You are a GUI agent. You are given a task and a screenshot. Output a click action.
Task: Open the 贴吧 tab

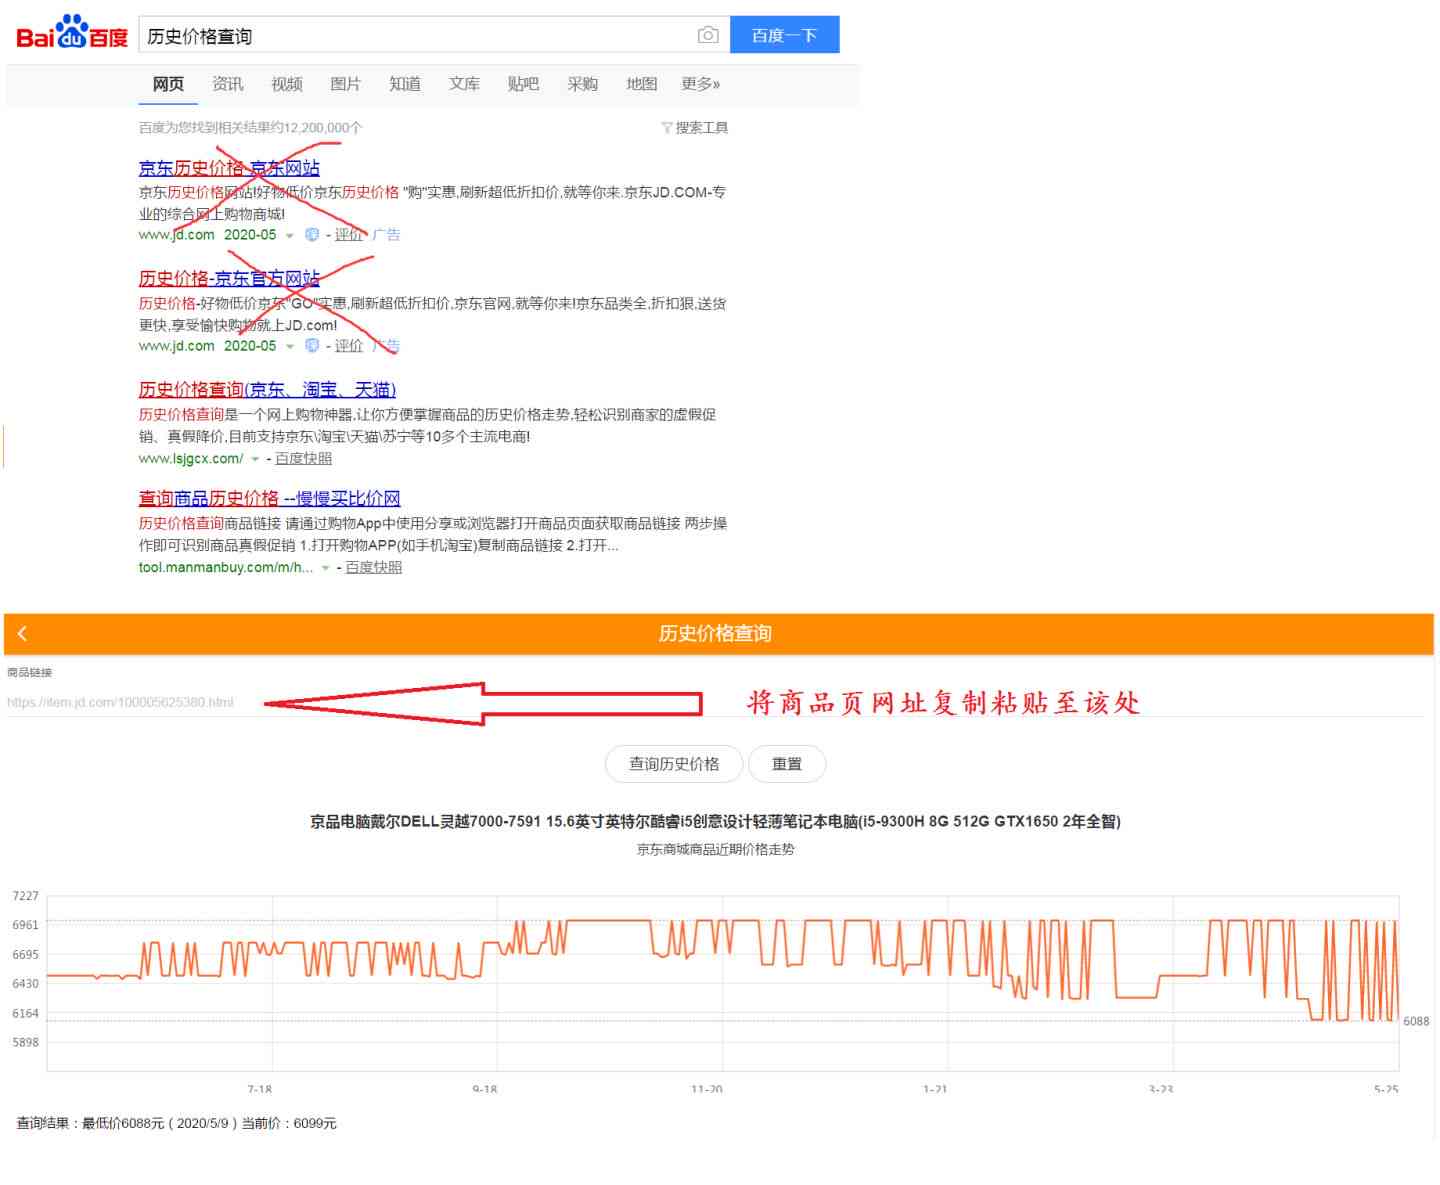tap(522, 84)
